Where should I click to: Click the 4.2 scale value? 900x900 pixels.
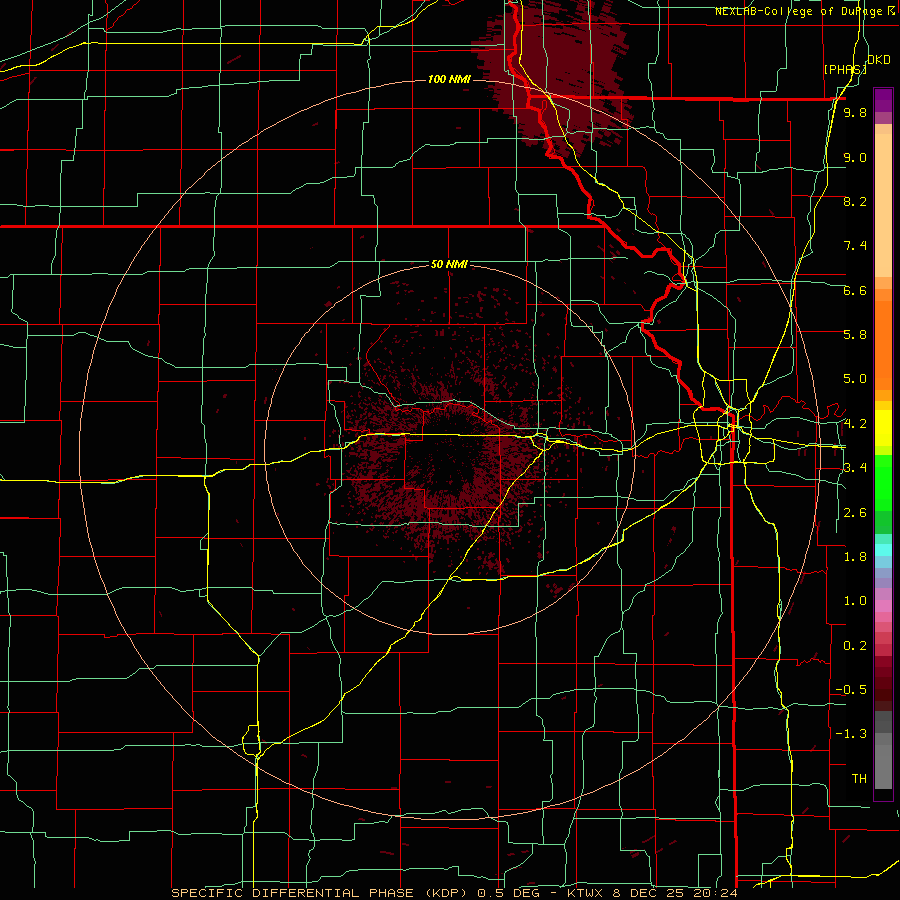pos(855,424)
